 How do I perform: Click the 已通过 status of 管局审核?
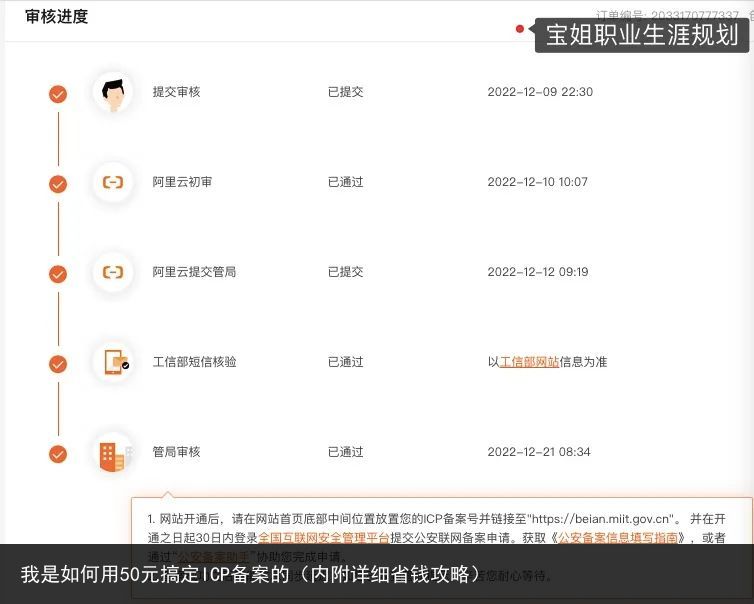(x=345, y=452)
